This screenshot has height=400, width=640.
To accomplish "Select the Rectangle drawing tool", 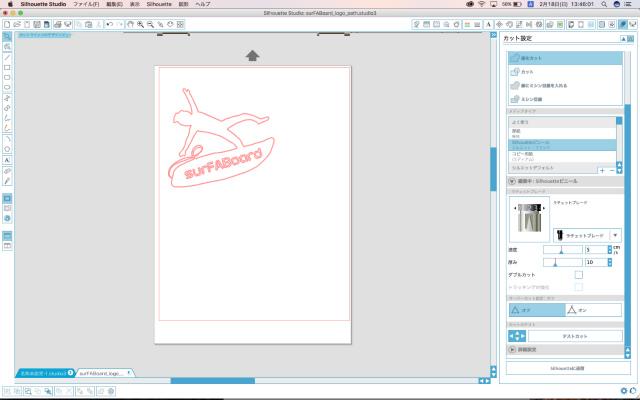I will tap(7, 68).
